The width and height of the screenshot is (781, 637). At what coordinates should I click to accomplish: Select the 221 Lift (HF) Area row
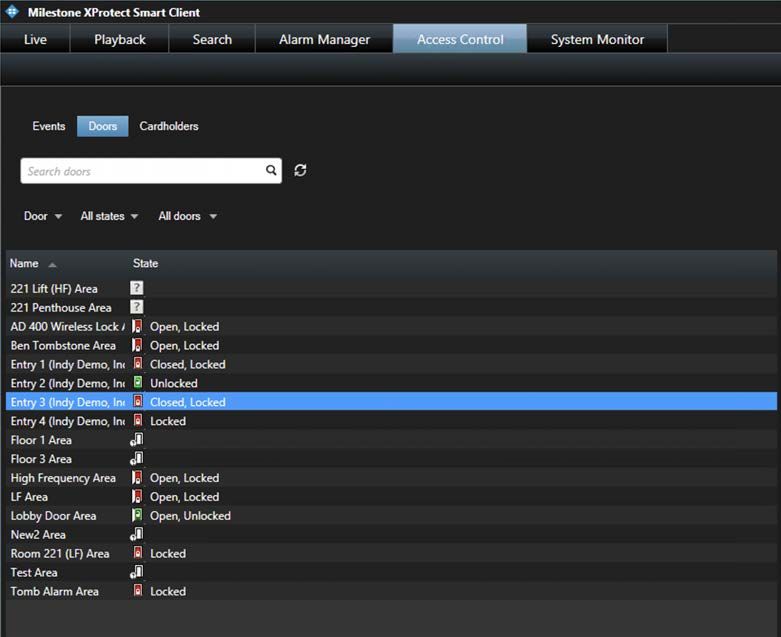pos(391,288)
